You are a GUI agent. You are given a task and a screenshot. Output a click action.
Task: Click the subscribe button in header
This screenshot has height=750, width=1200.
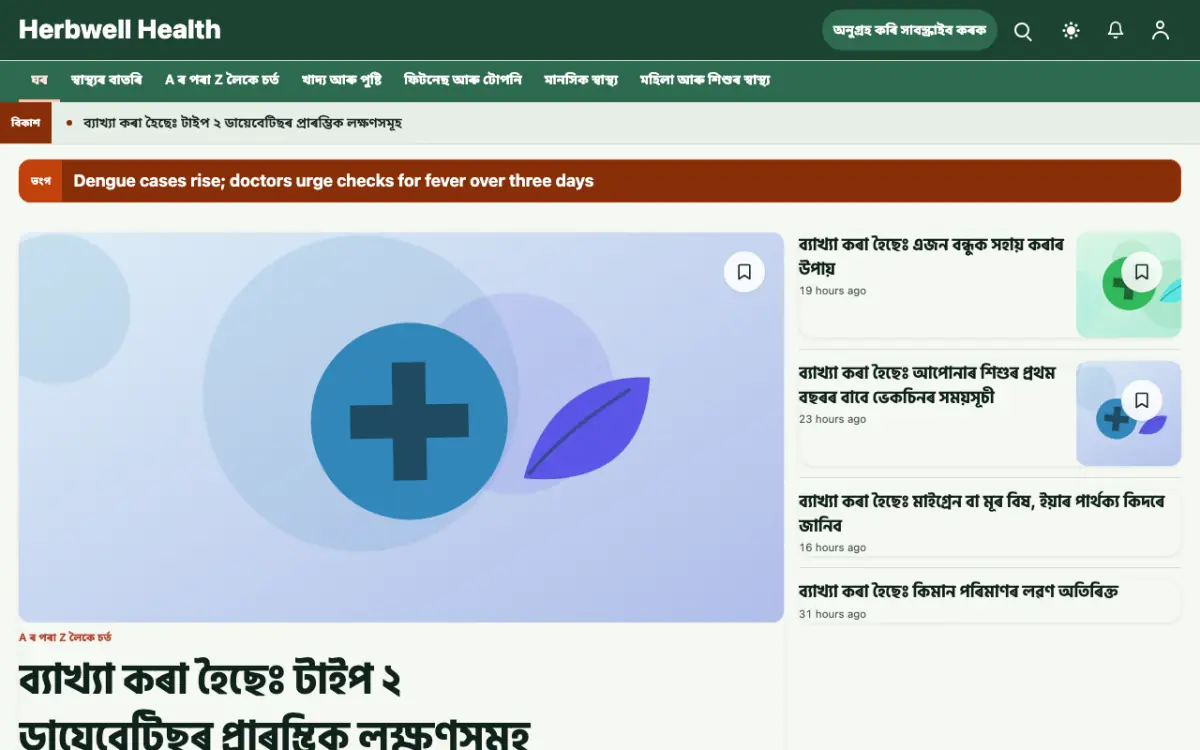(x=910, y=30)
